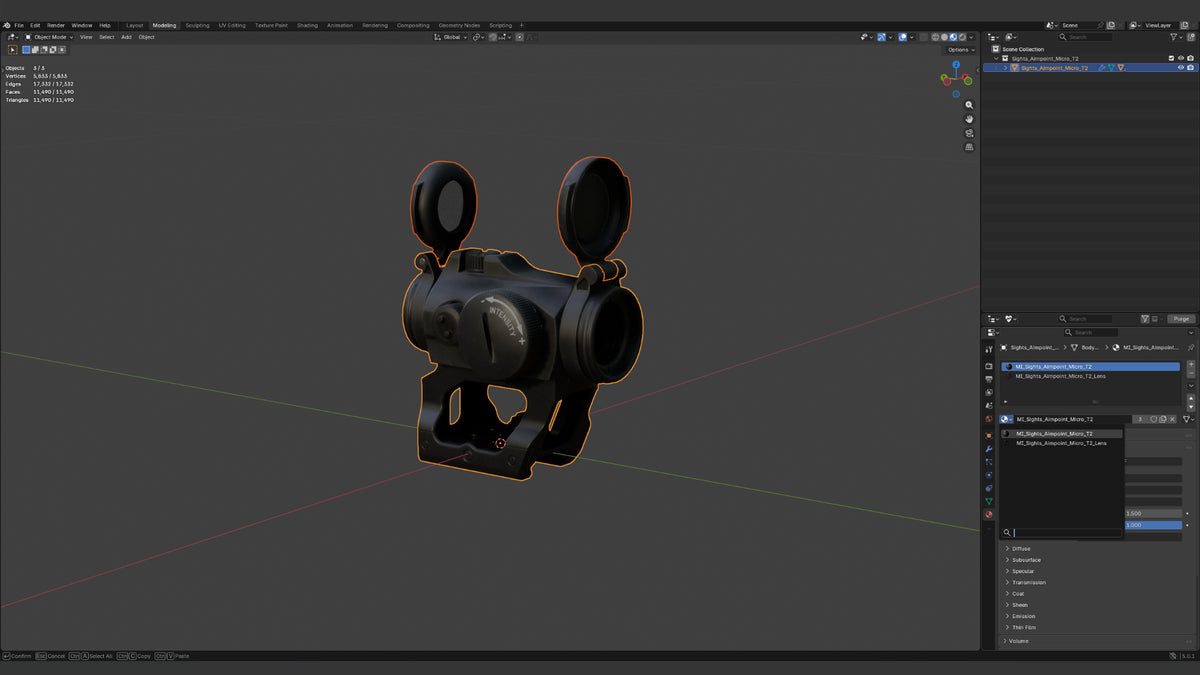Click the highlighted 1.000 value slider
1200x675 pixels.
tap(1153, 525)
